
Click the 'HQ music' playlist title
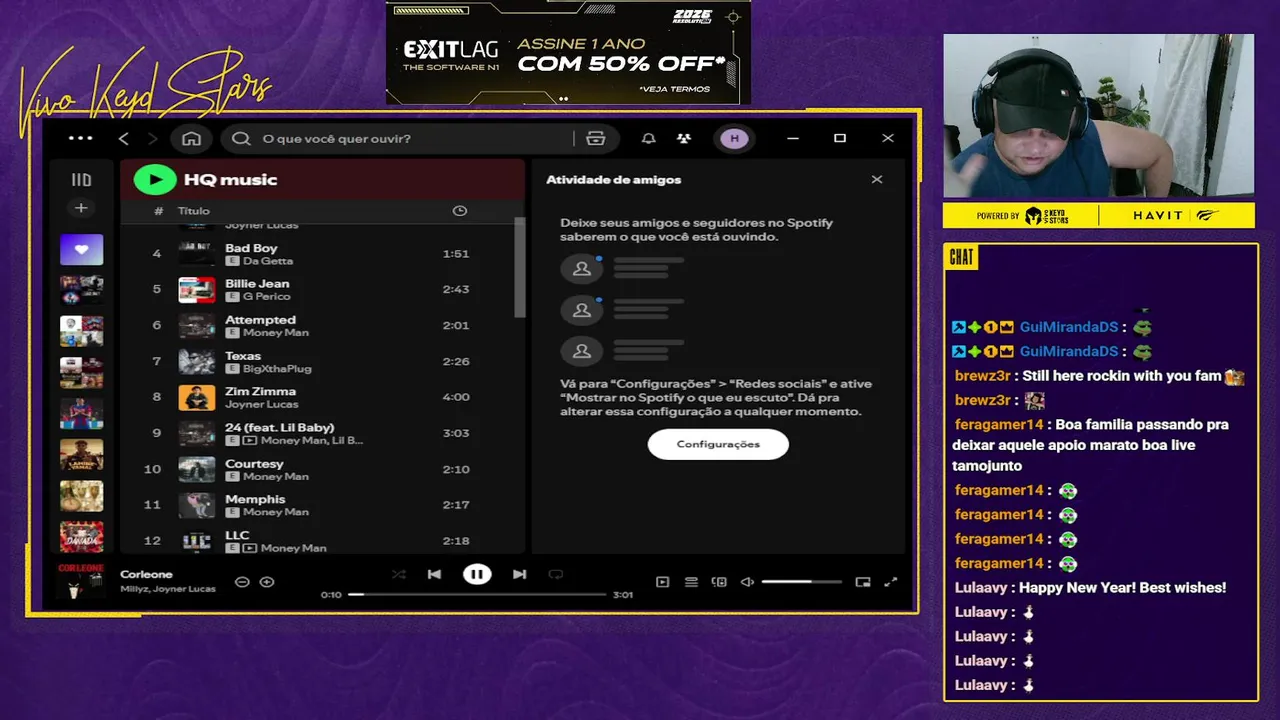point(230,180)
